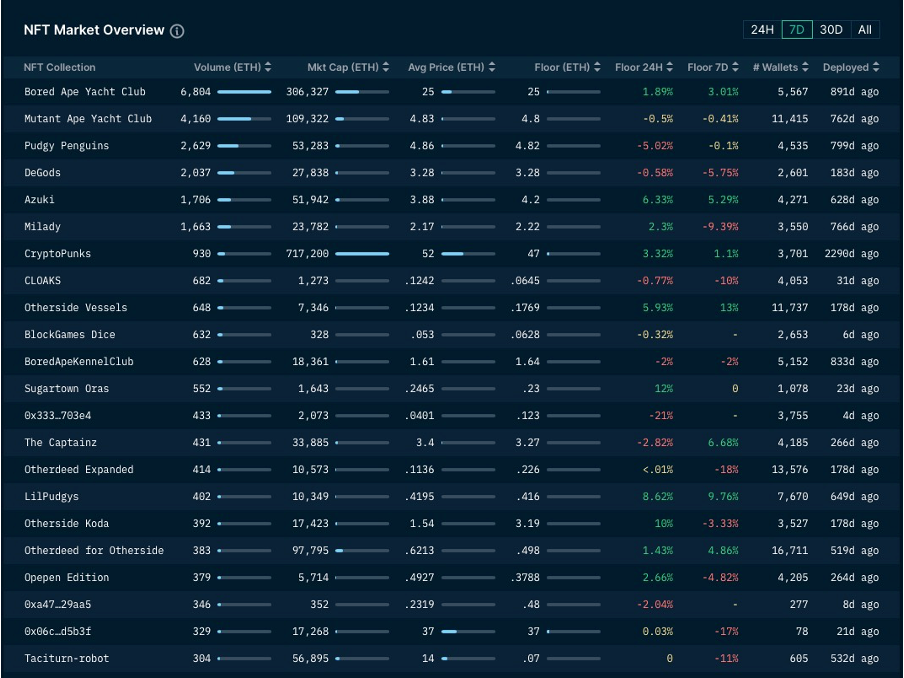Sort by Floor (ETH) using its arrows
This screenshot has height=678, width=904.
597,67
